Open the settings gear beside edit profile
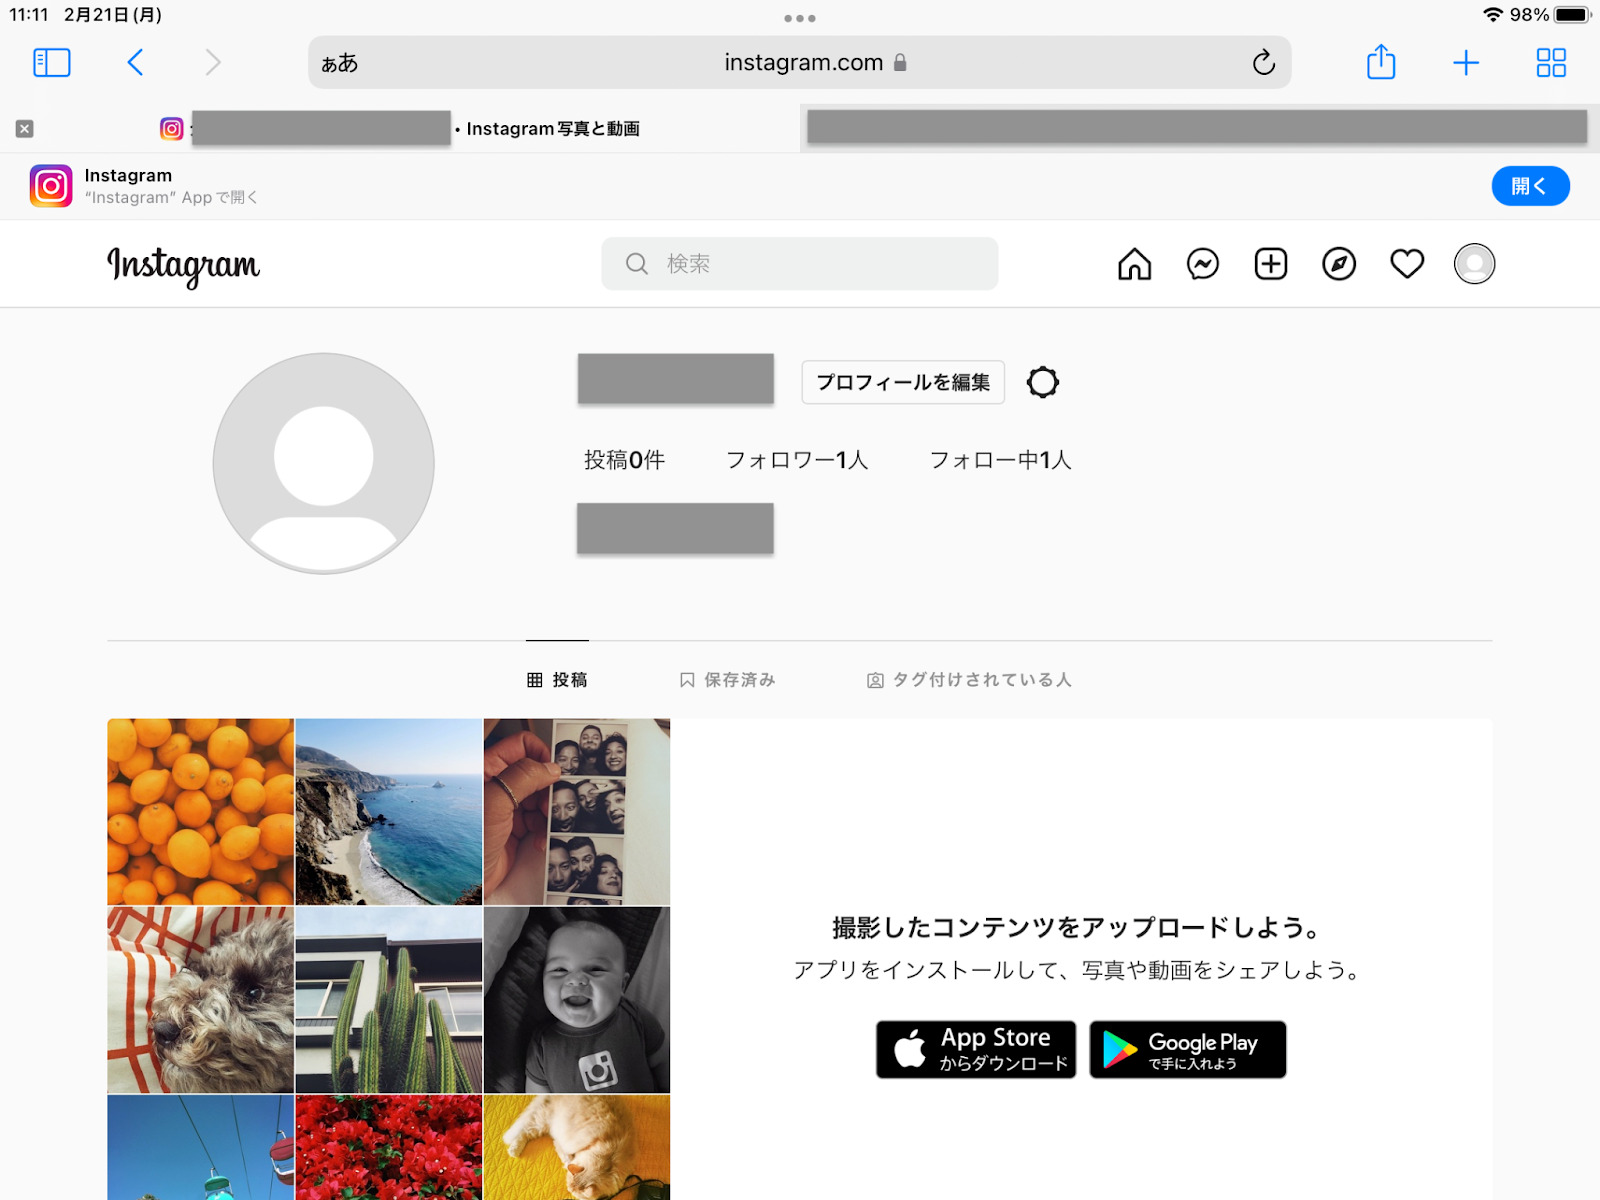1600x1200 pixels. (1042, 382)
